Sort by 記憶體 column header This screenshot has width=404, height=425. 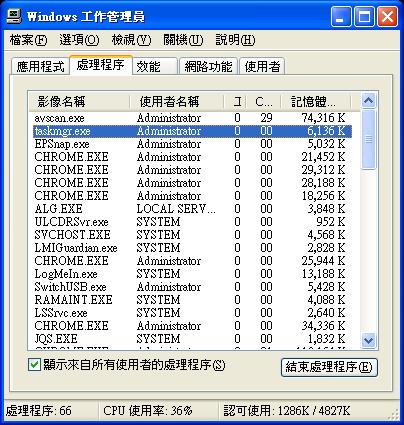tap(316, 101)
